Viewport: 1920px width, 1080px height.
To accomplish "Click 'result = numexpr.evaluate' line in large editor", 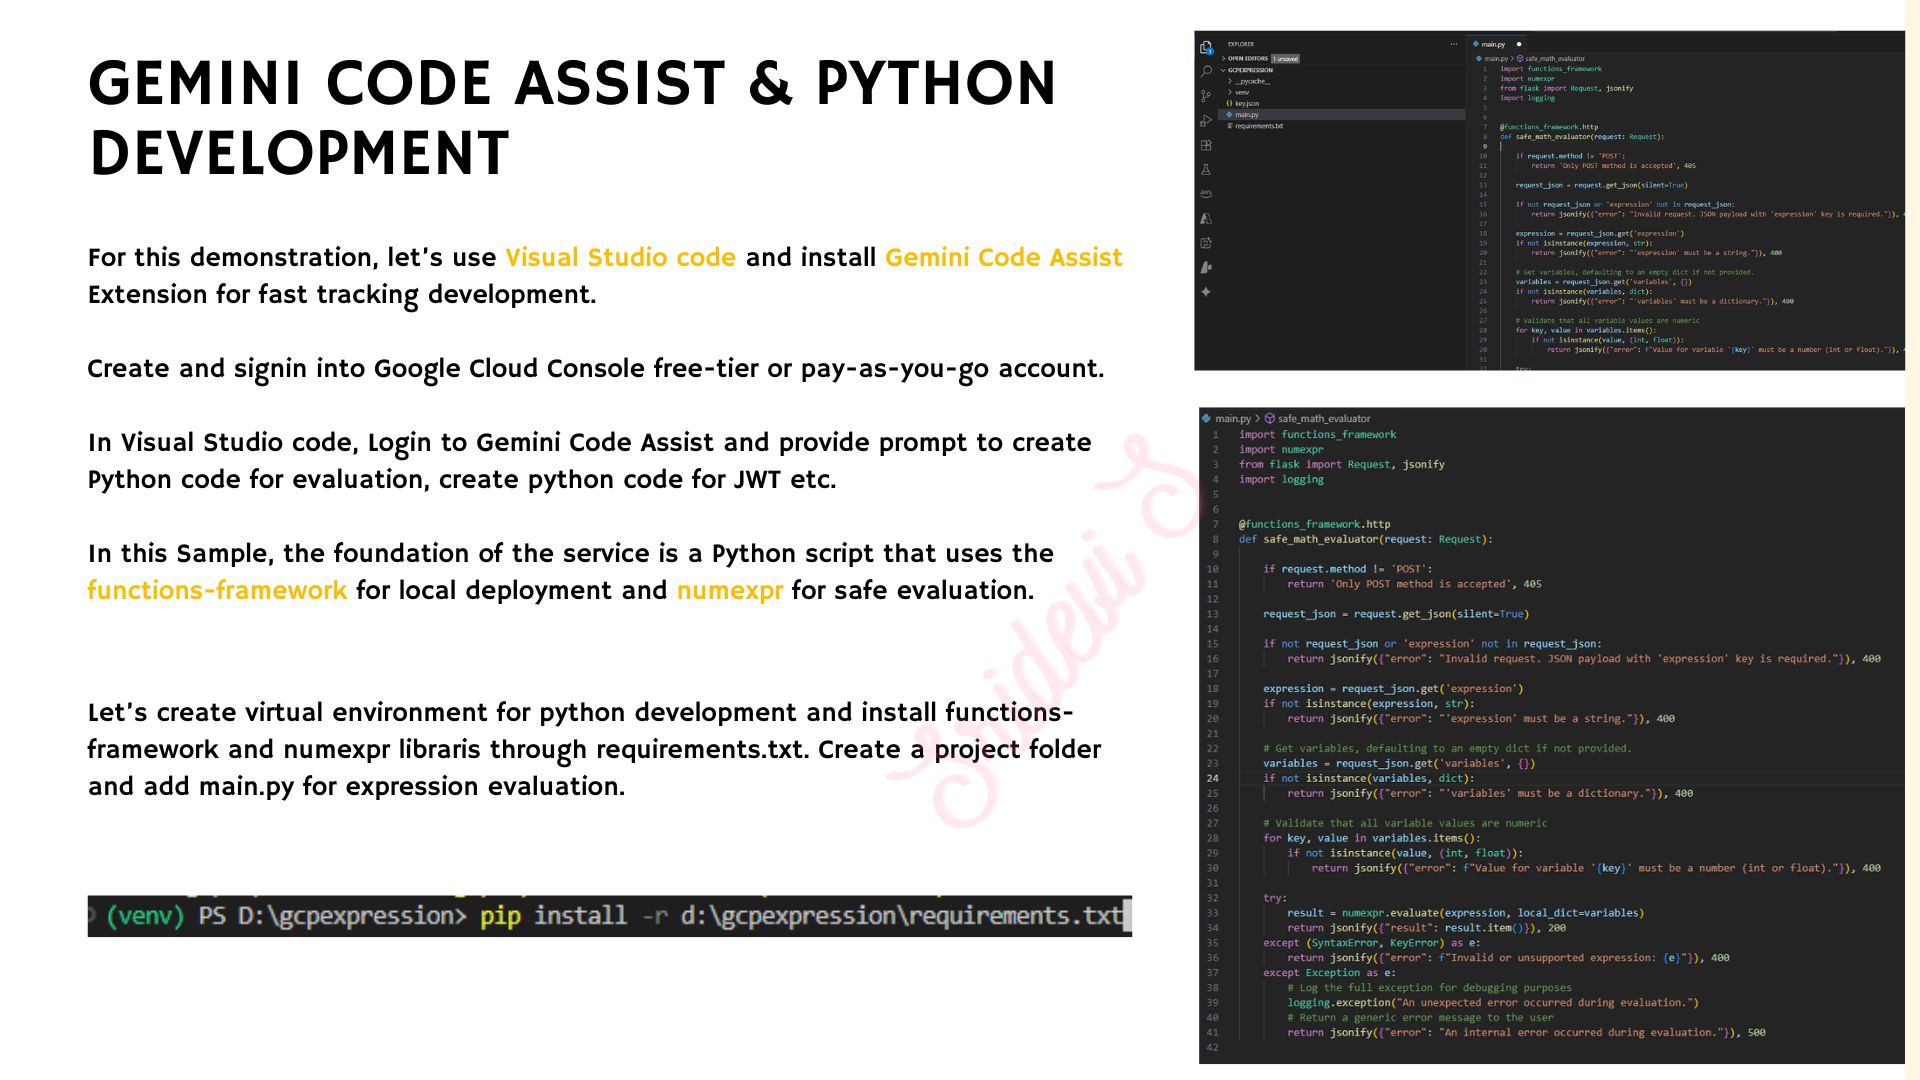I will pyautogui.click(x=1465, y=913).
